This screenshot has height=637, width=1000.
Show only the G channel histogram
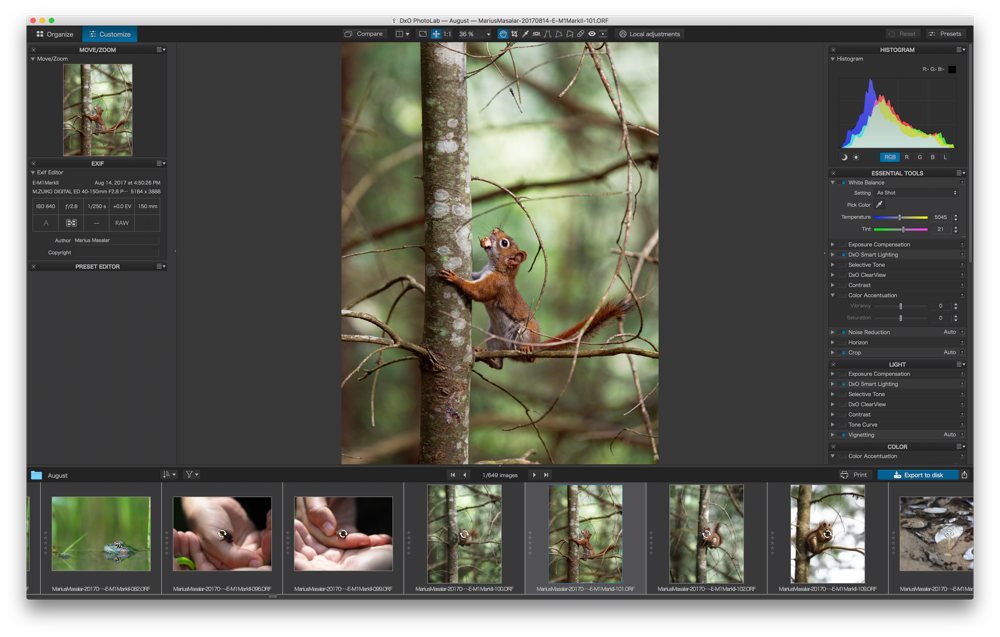pyautogui.click(x=920, y=157)
